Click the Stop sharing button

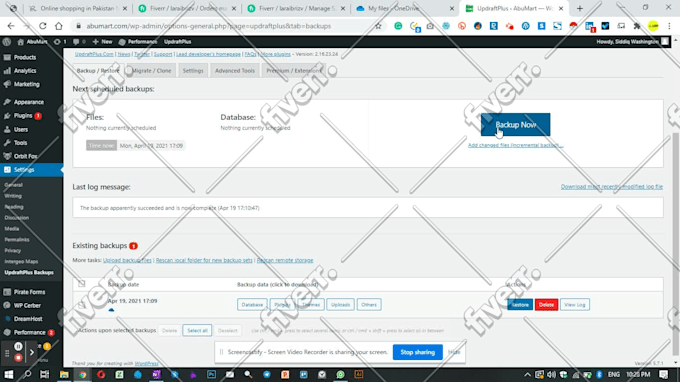417,352
